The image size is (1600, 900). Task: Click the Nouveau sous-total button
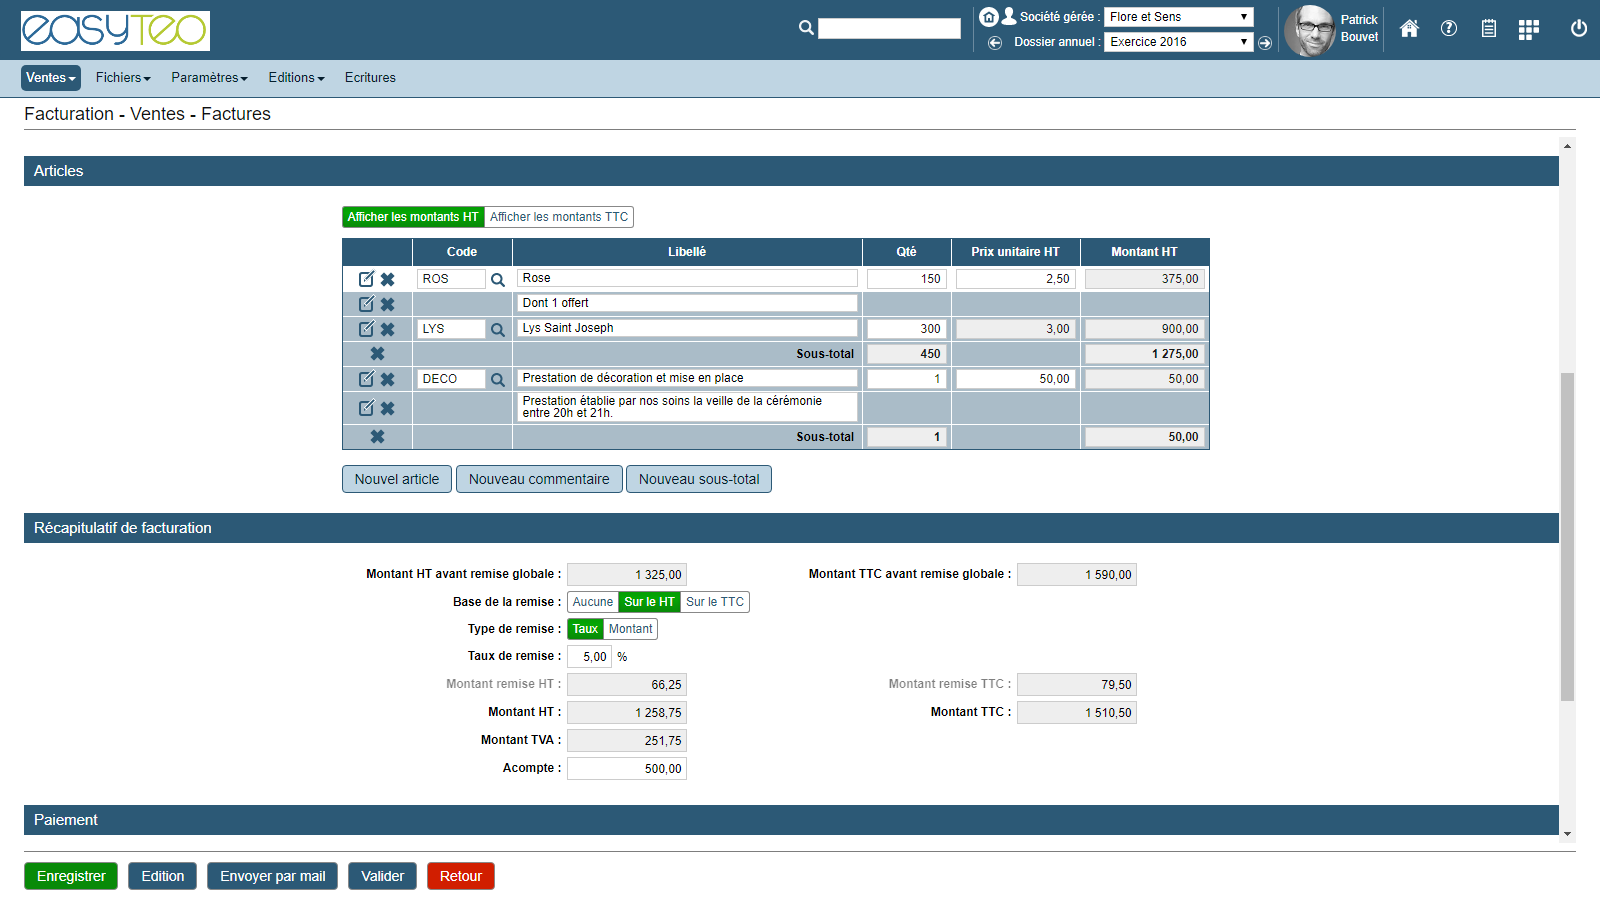[x=699, y=479]
